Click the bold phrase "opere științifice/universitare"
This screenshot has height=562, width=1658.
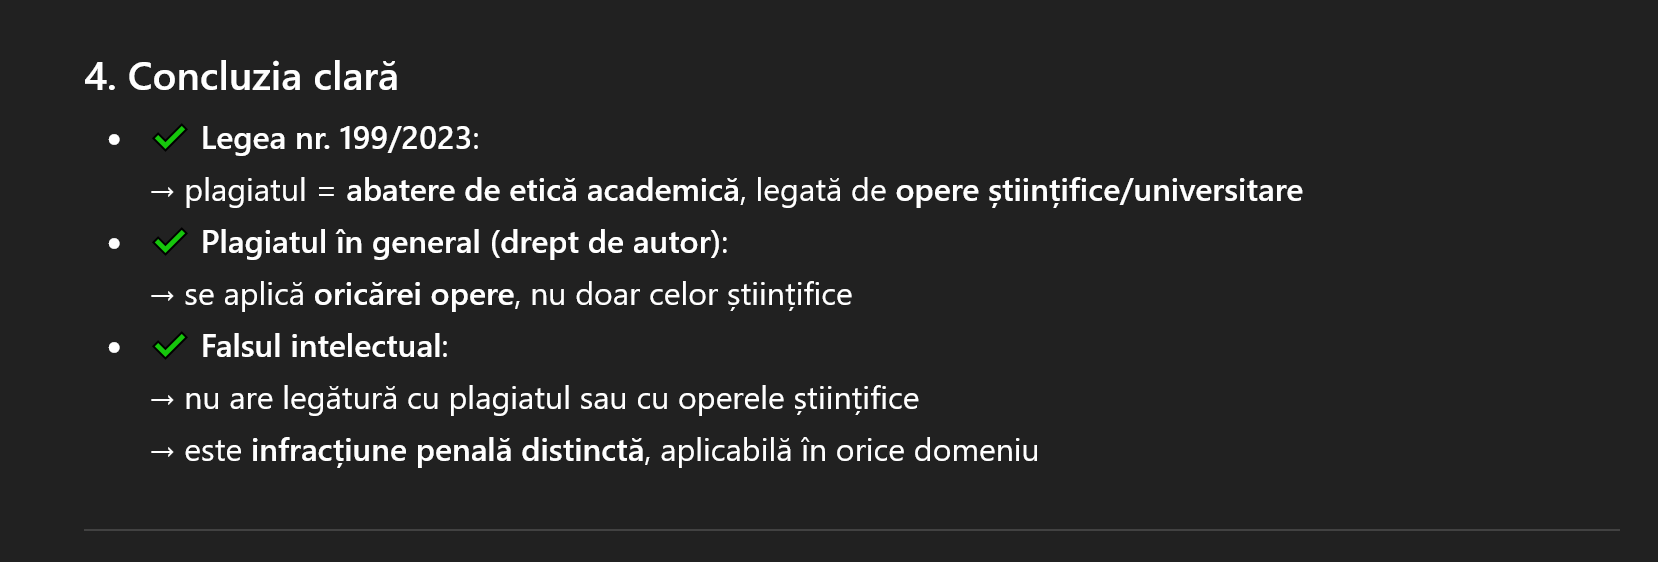tap(1098, 190)
